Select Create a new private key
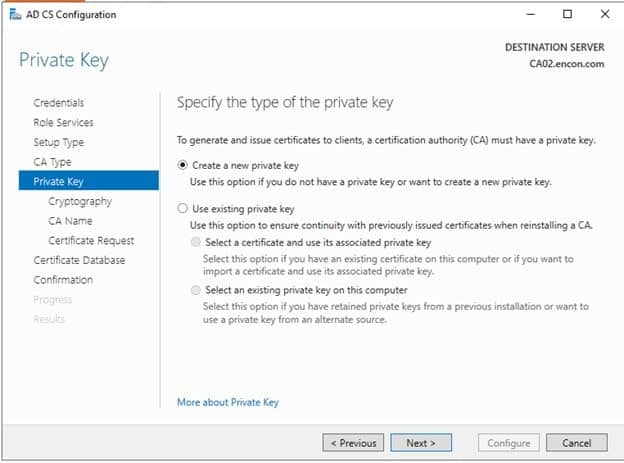The image size is (624, 463). [x=182, y=165]
